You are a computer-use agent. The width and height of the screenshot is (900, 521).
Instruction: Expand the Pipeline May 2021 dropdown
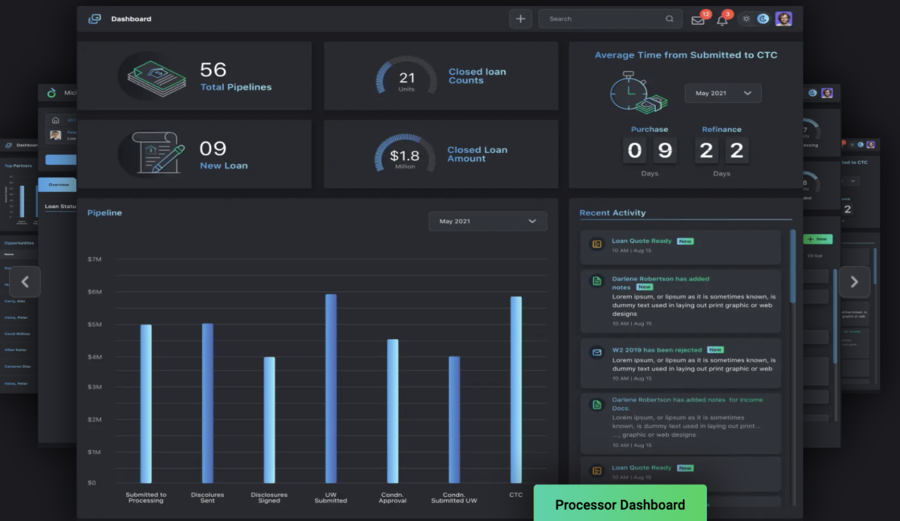(488, 221)
